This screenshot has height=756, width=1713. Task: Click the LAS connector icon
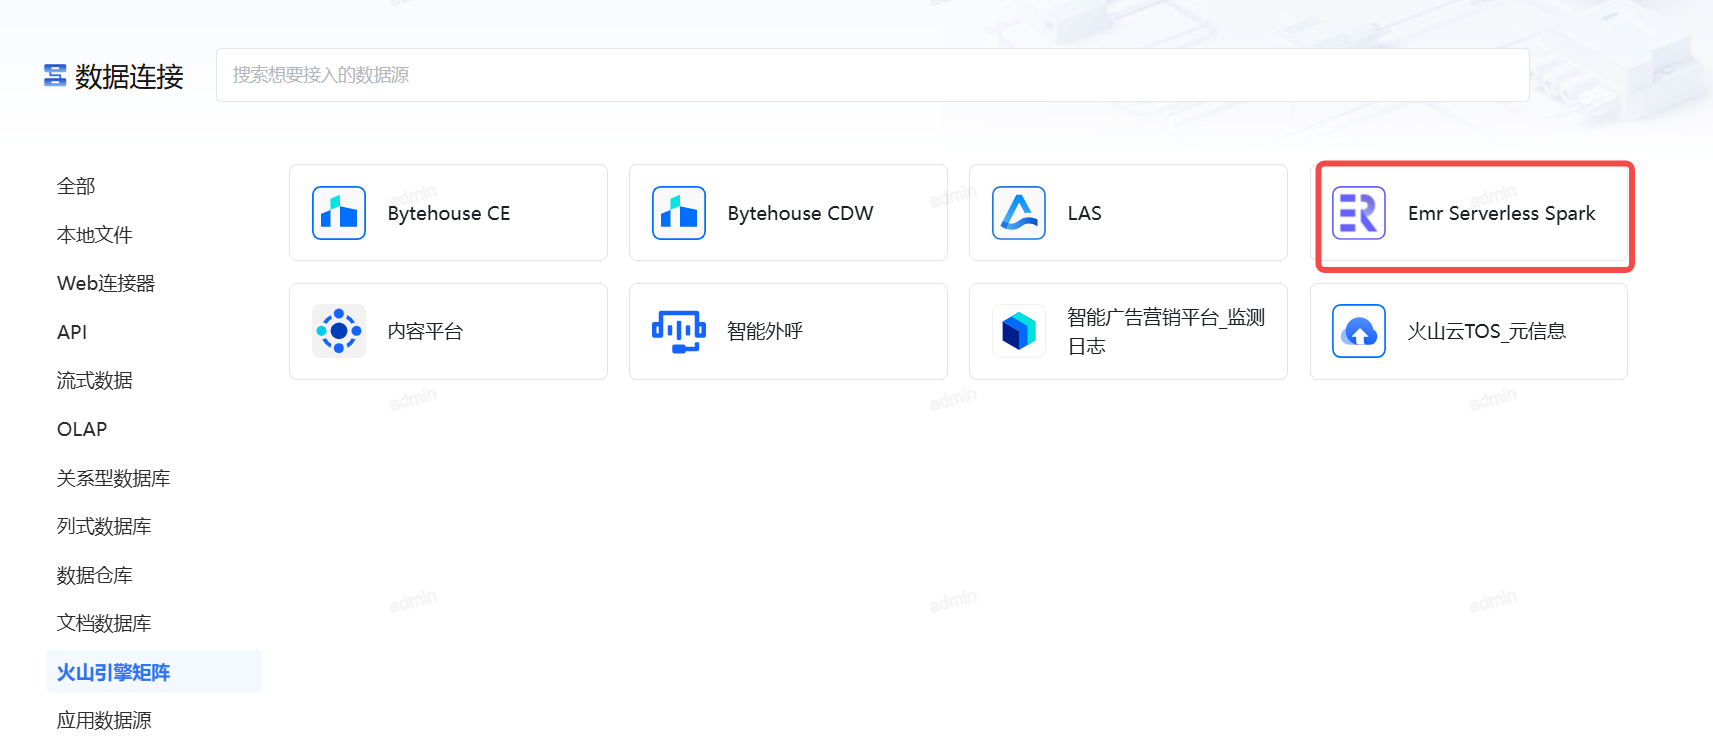[x=1019, y=213]
